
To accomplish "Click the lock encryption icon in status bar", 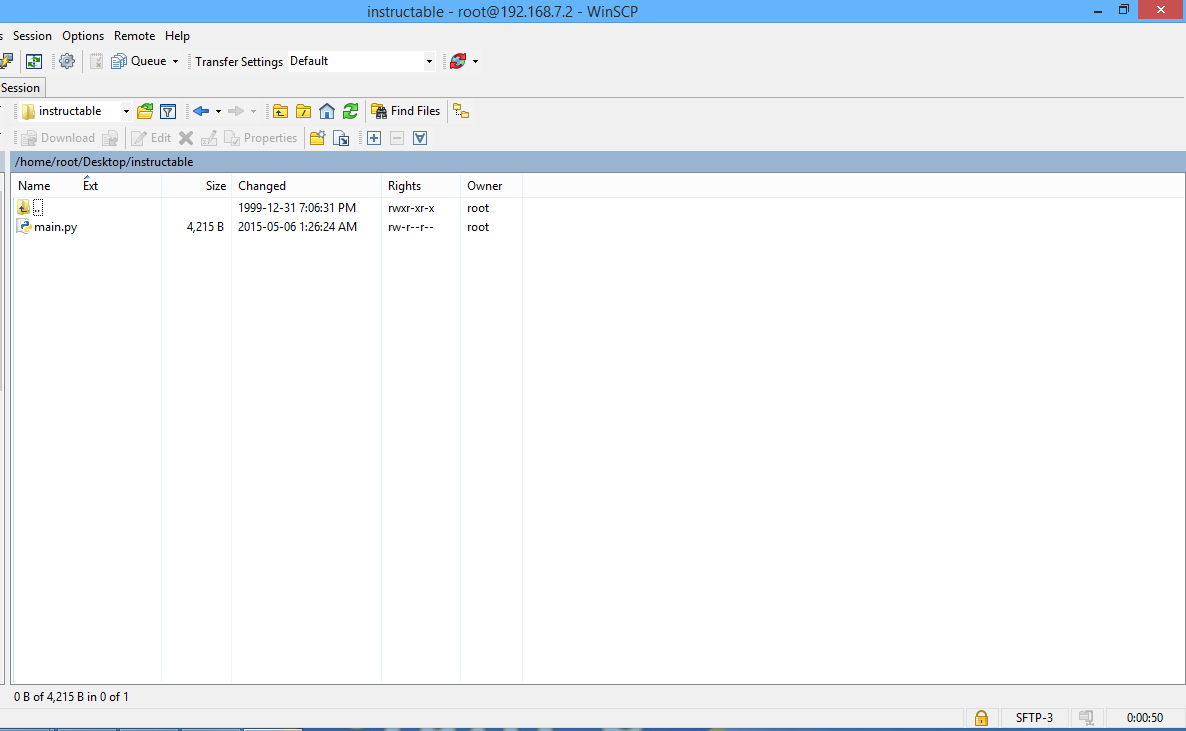I will coord(981,717).
